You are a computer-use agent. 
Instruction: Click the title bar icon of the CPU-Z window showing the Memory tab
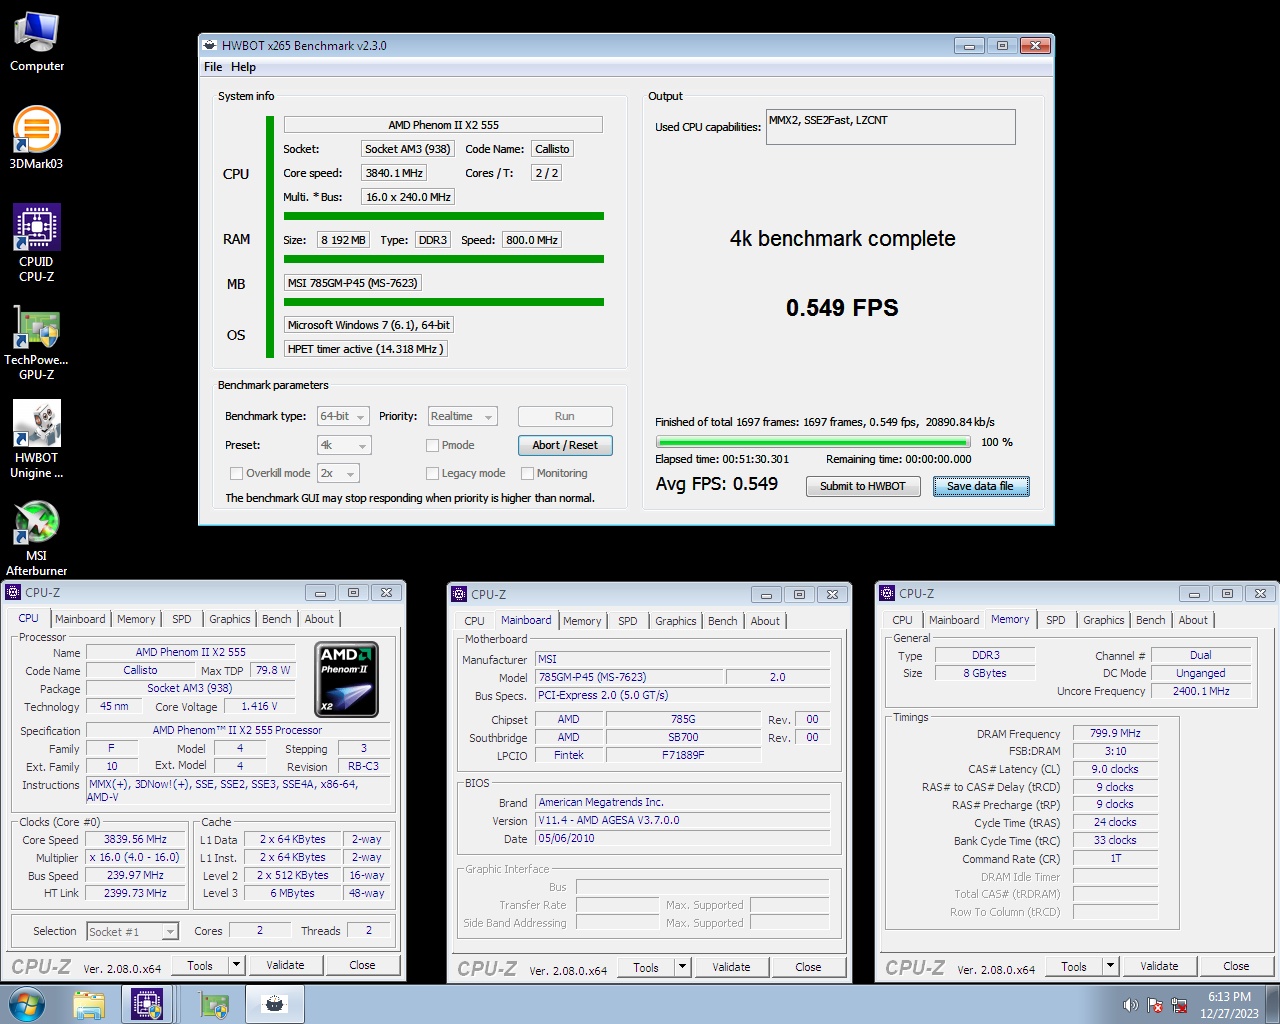(887, 593)
